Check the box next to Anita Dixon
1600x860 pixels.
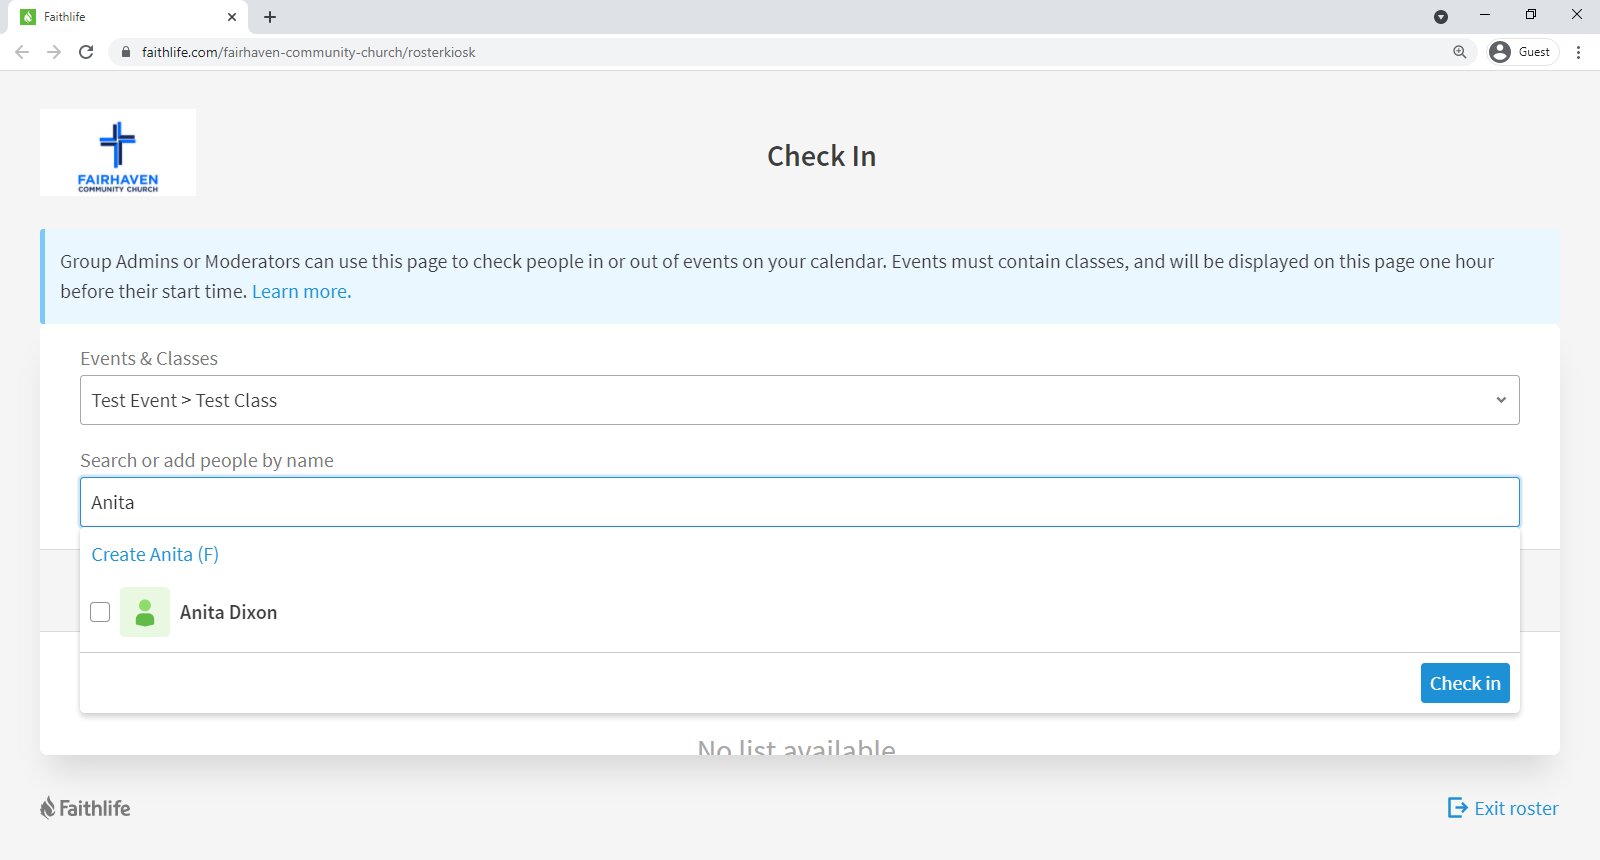tap(100, 612)
